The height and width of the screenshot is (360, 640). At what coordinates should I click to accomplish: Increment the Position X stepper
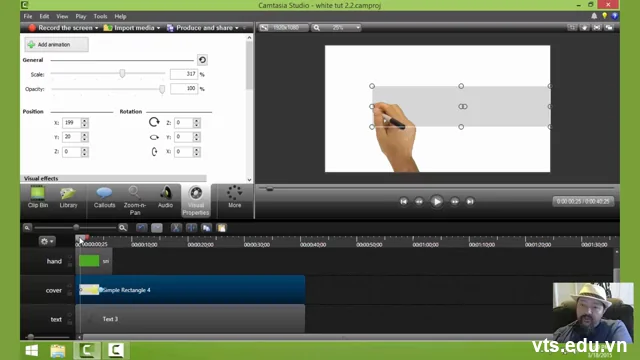point(84,120)
